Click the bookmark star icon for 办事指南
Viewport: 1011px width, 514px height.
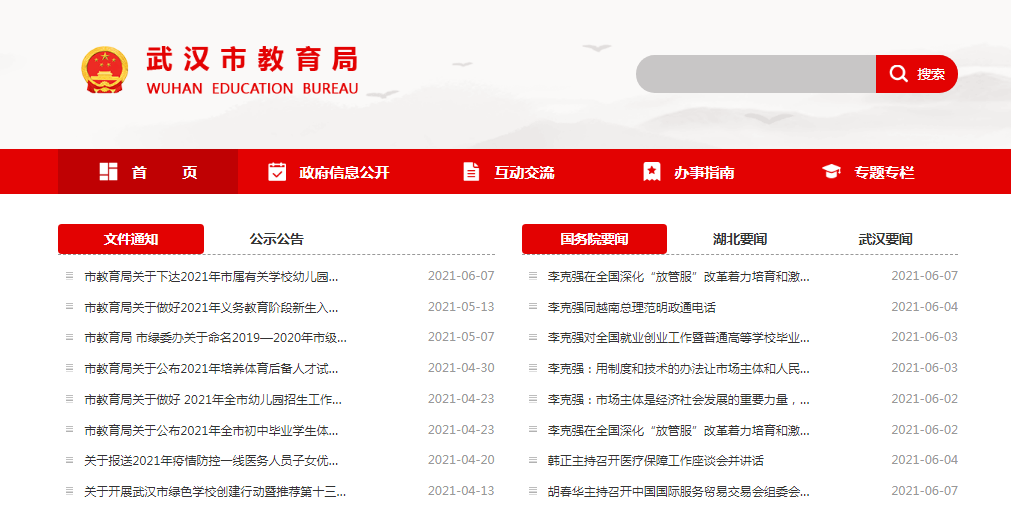pyautogui.click(x=652, y=172)
